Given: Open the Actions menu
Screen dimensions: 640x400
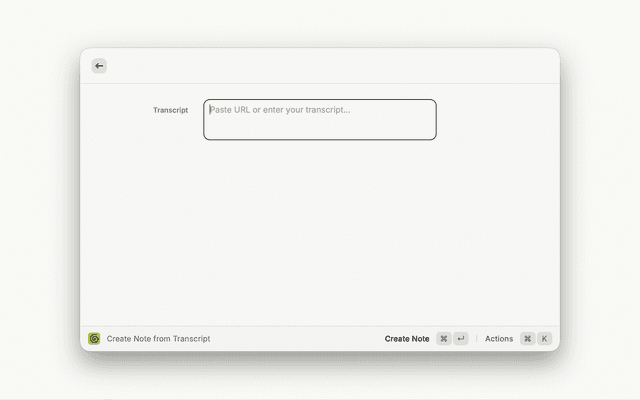Looking at the screenshot, I should (499, 339).
